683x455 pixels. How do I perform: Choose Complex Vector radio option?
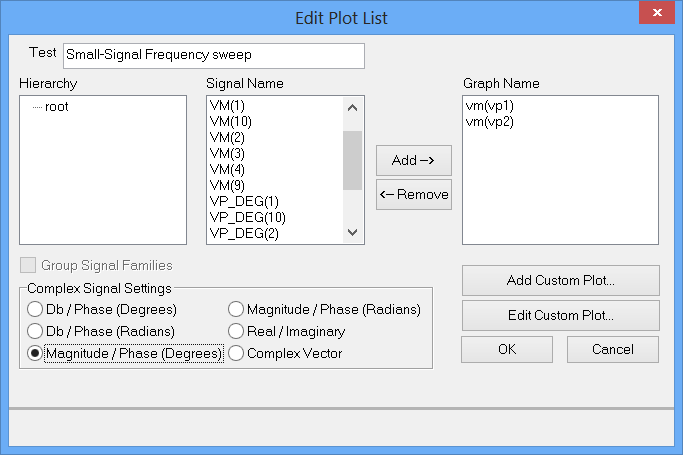236,353
